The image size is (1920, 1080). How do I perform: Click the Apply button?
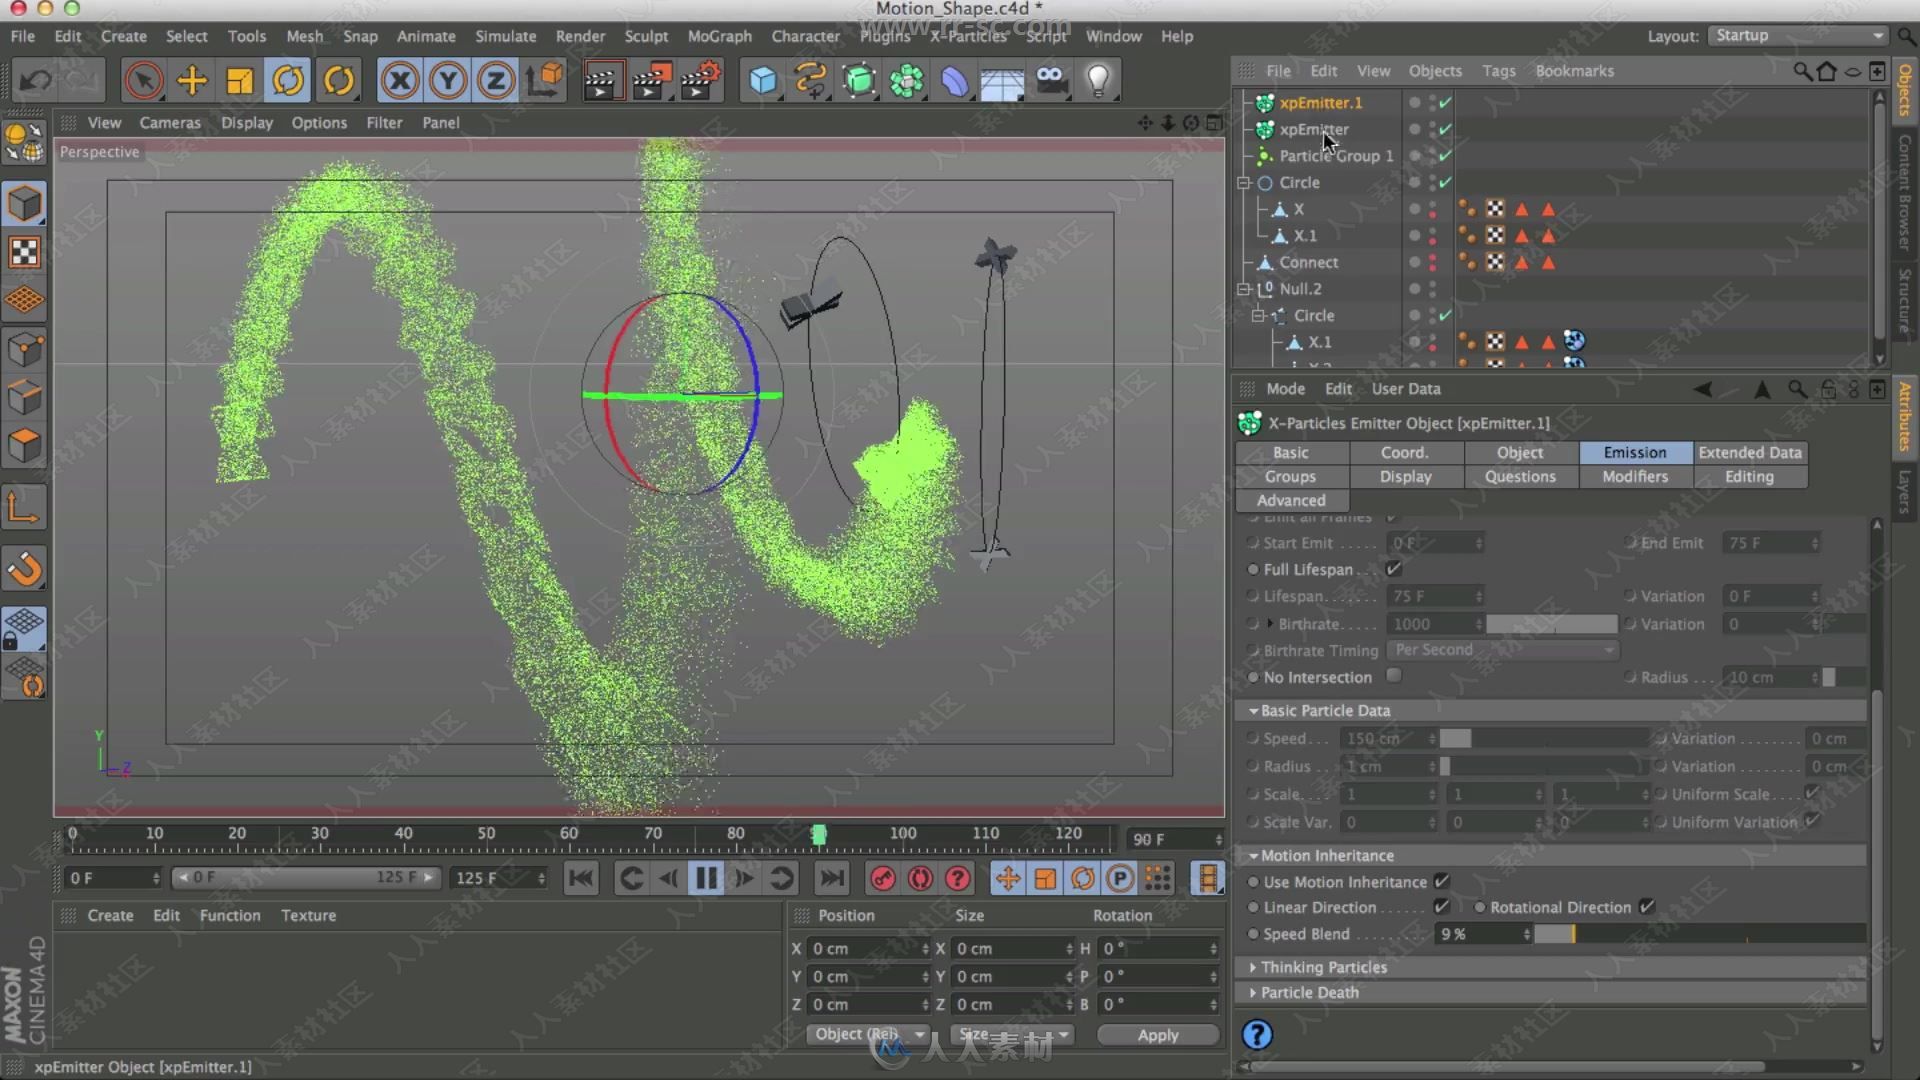click(x=1158, y=1035)
